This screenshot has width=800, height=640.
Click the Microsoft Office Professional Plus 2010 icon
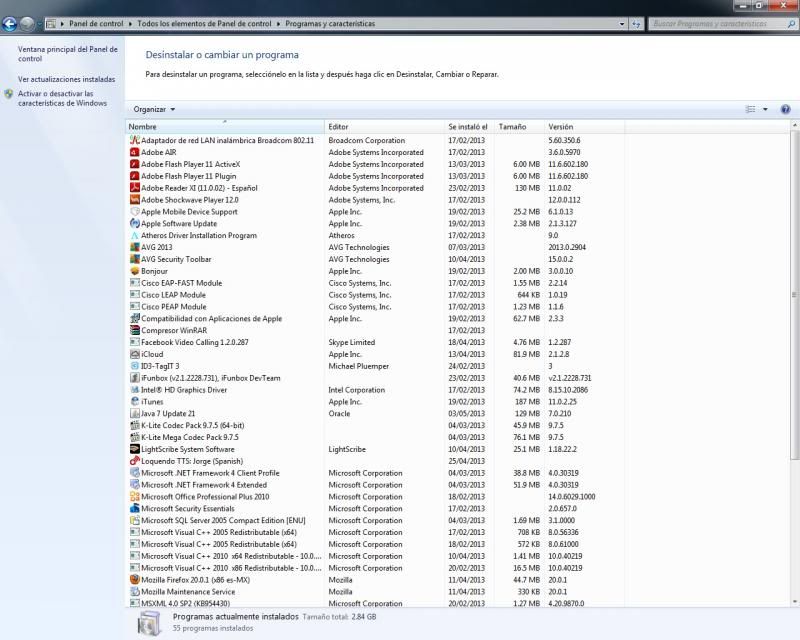(135, 497)
